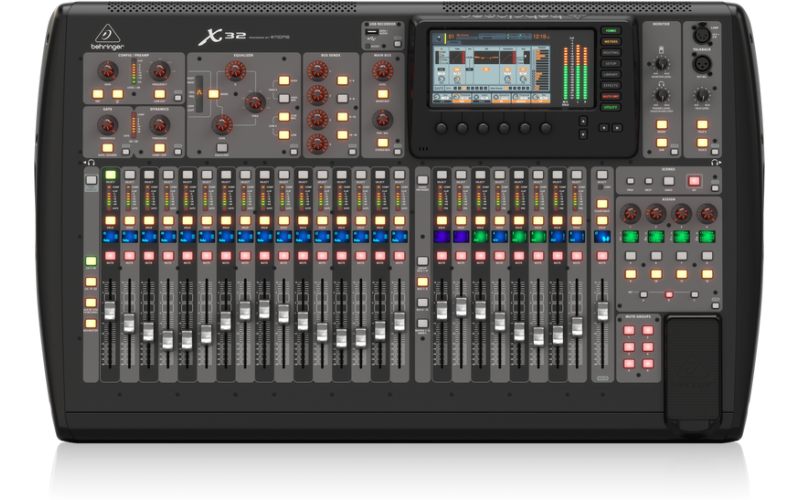Viewport: 800px width, 500px height.
Task: Click the main LR fader cap
Action: (x=603, y=310)
